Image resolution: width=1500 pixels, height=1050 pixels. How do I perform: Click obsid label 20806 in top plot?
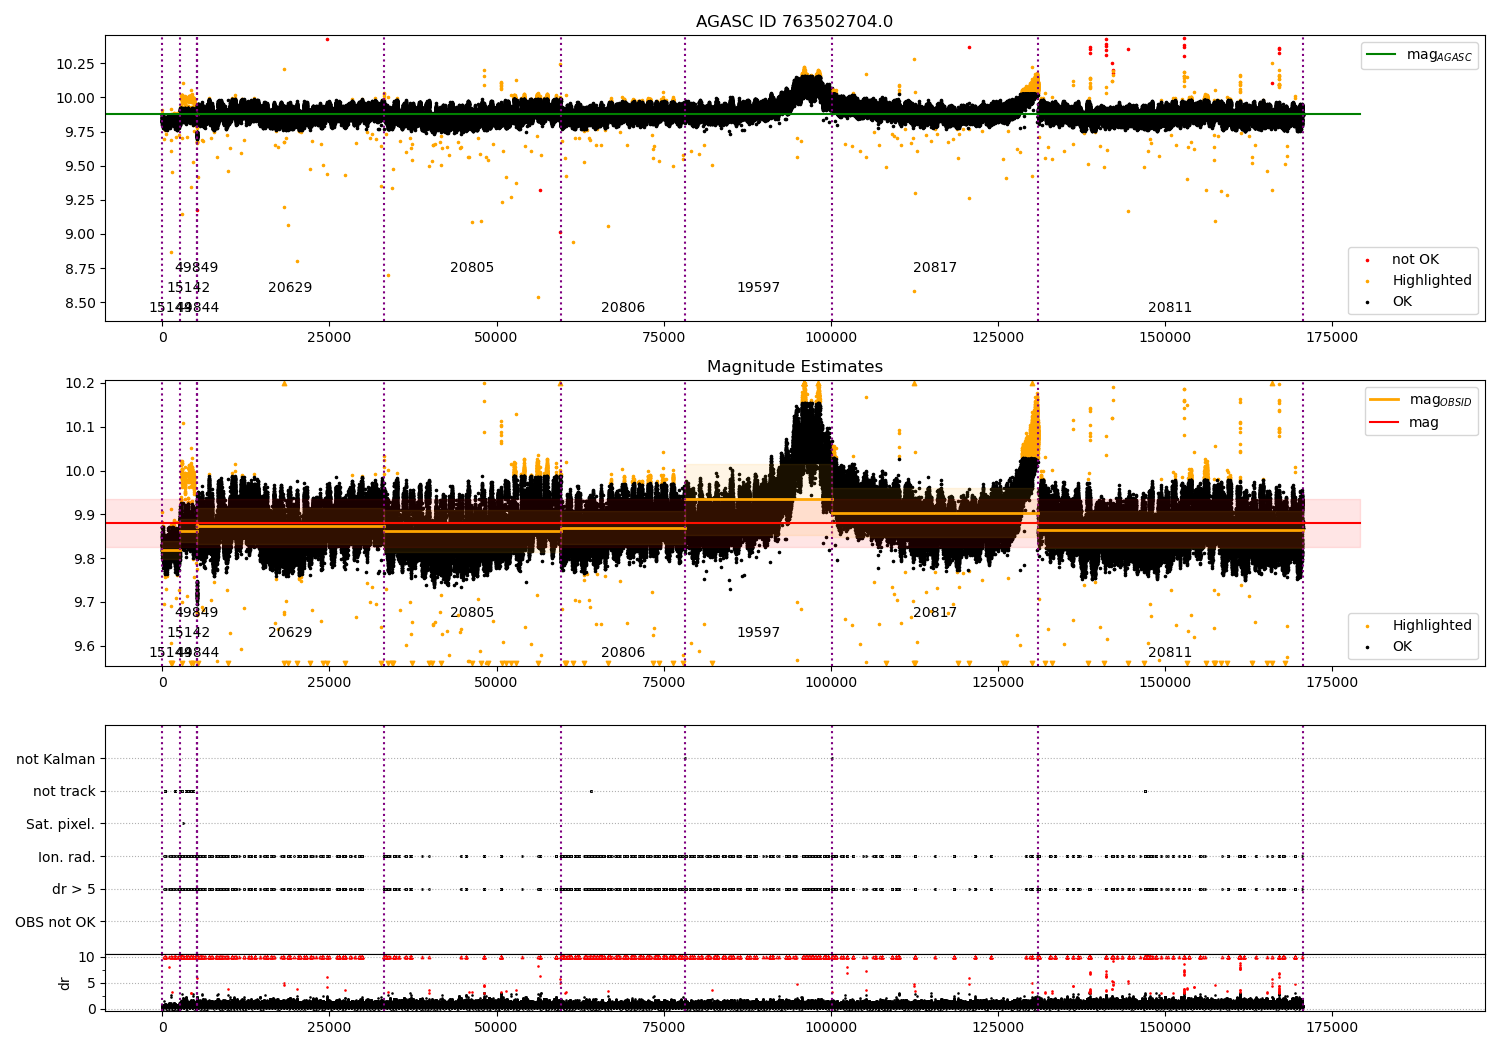(623, 308)
